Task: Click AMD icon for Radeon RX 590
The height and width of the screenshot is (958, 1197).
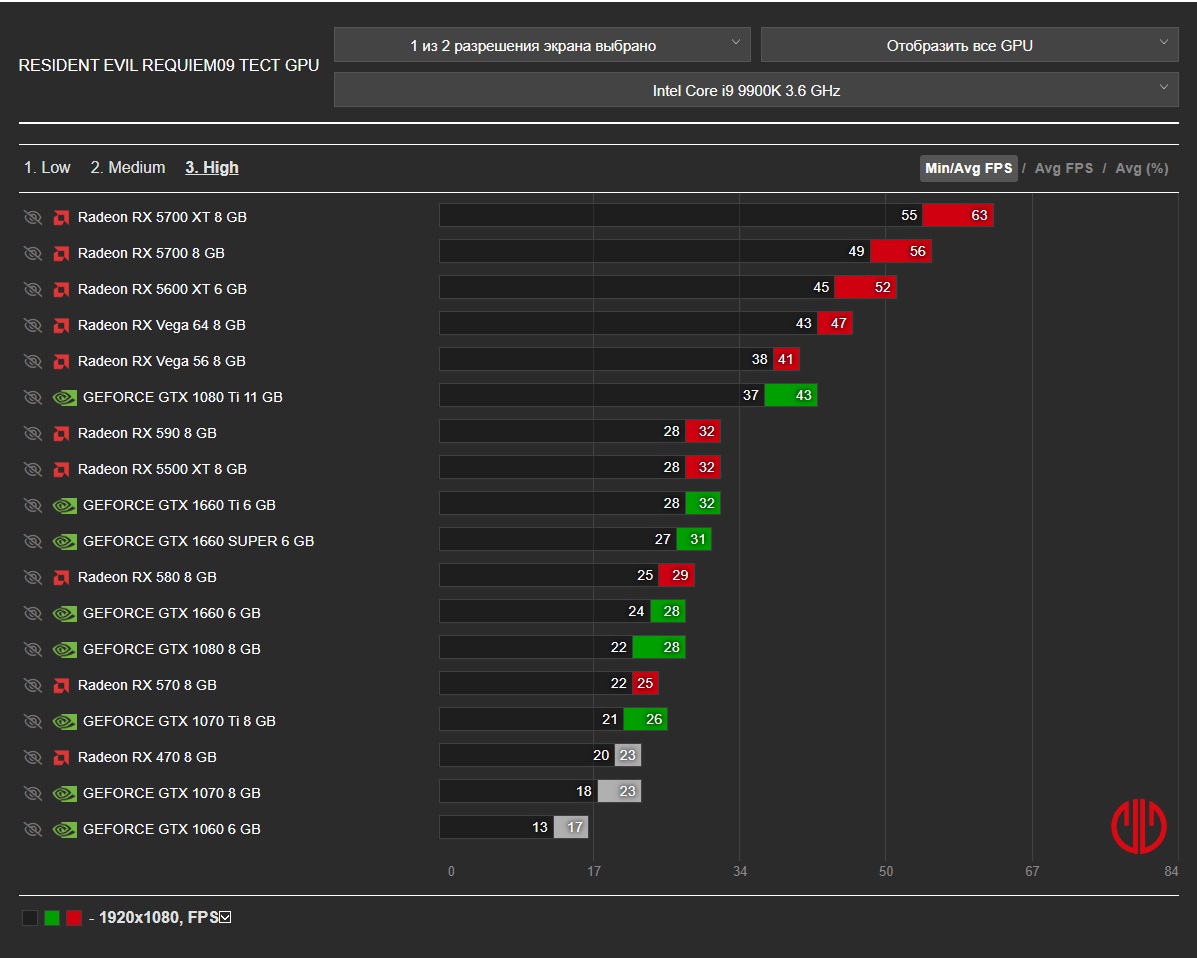Action: (61, 434)
